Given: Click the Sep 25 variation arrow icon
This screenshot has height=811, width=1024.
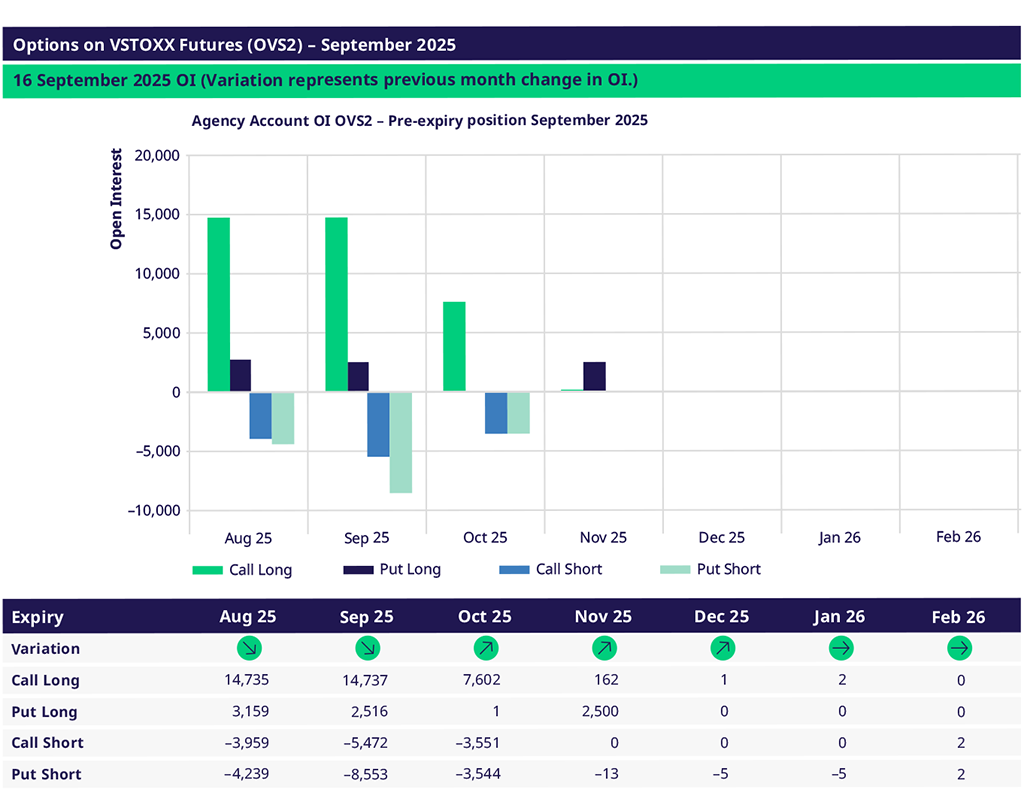Looking at the screenshot, I should 367,648.
